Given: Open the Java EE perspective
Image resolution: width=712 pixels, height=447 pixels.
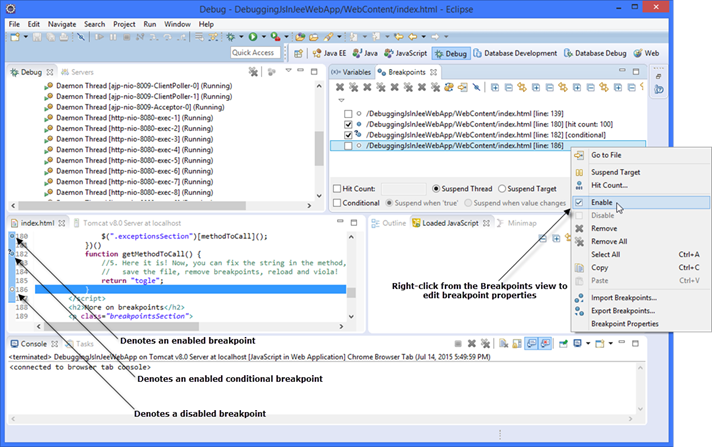Looking at the screenshot, I should point(330,53).
